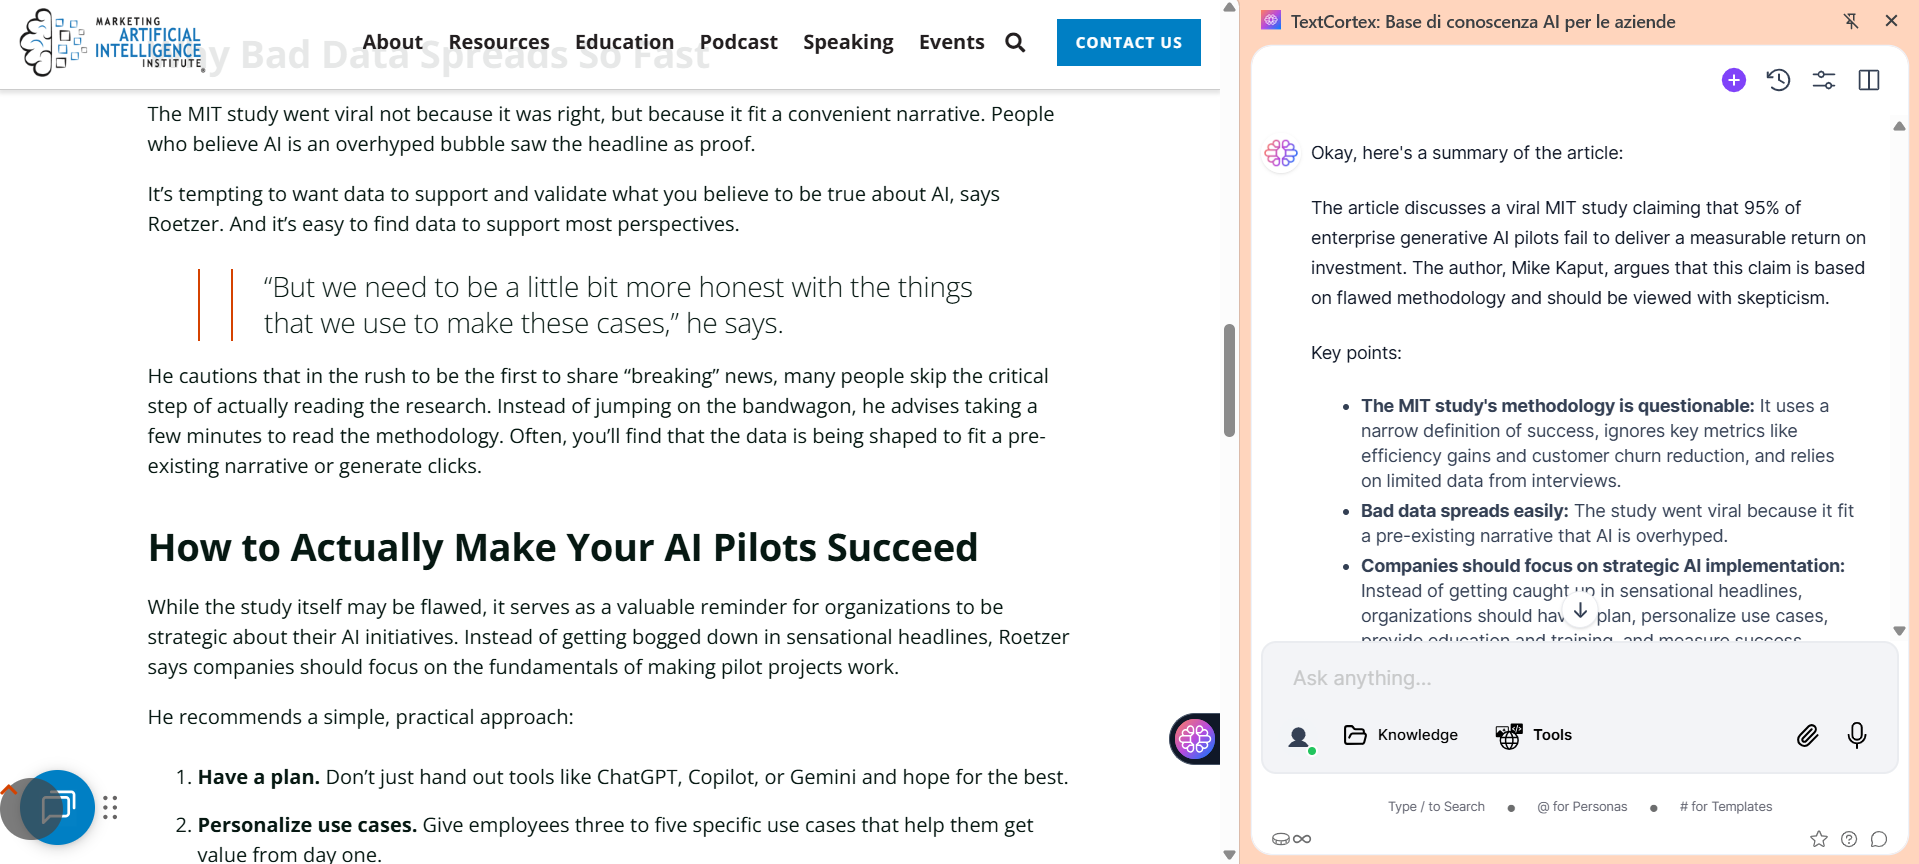This screenshot has height=864, width=1919.
Task: Attach a file with paperclip icon
Action: [1806, 736]
